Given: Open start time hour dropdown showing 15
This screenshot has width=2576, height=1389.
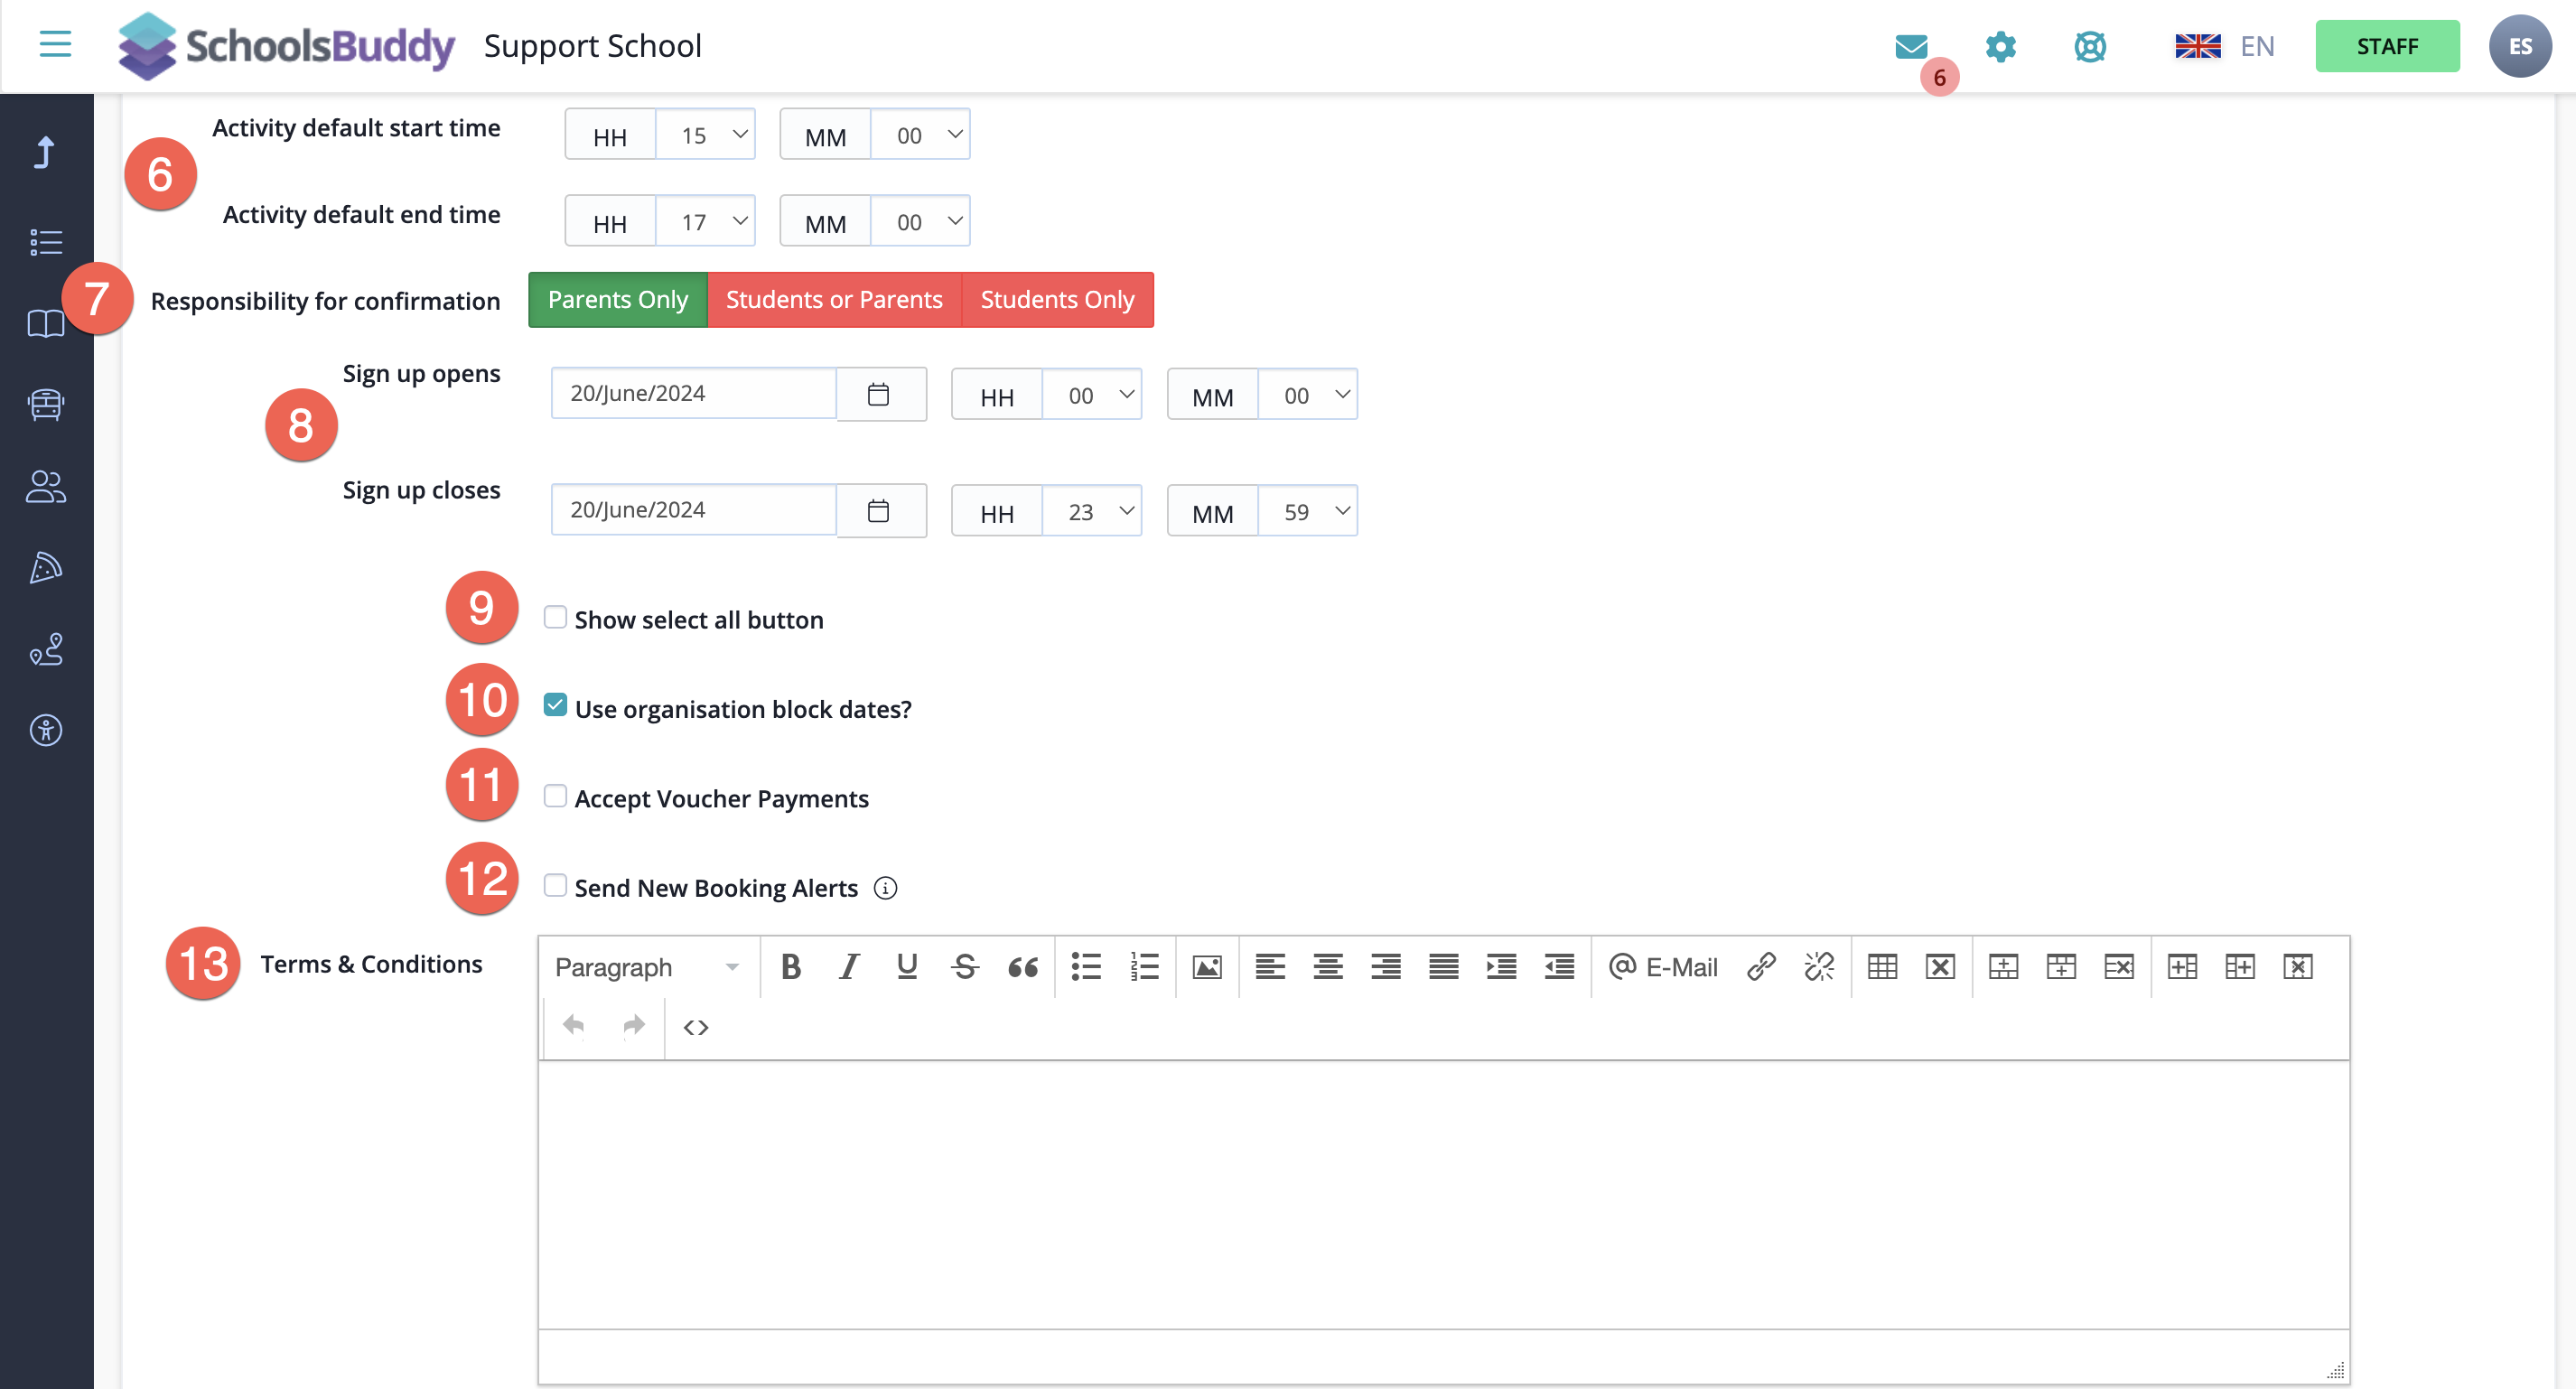Looking at the screenshot, I should click(x=705, y=135).
